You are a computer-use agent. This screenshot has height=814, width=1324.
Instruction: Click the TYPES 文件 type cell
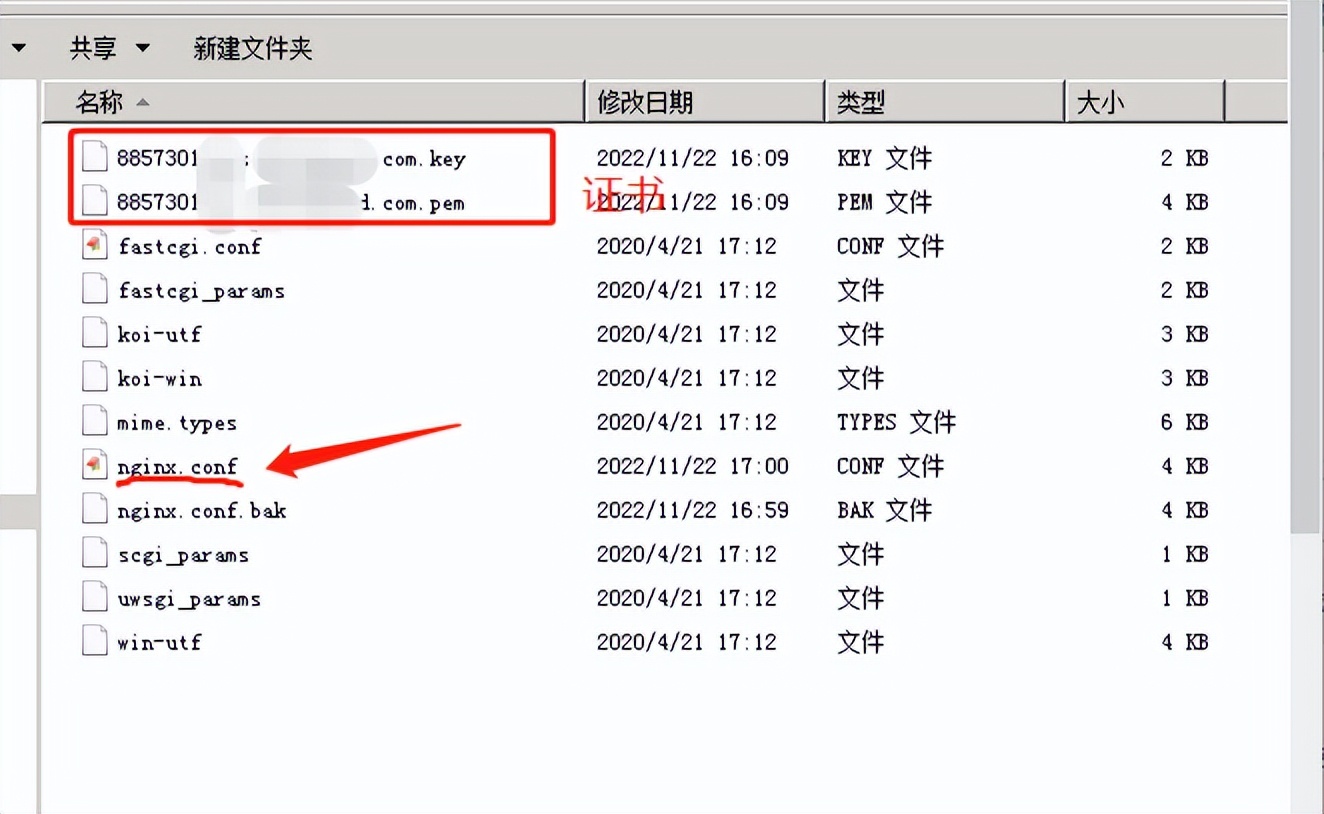(x=896, y=422)
